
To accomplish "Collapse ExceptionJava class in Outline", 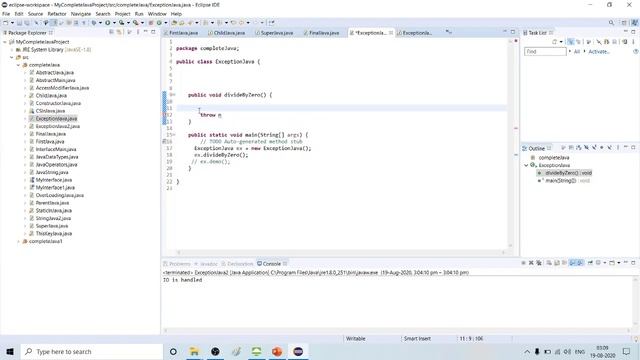I will (526, 165).
